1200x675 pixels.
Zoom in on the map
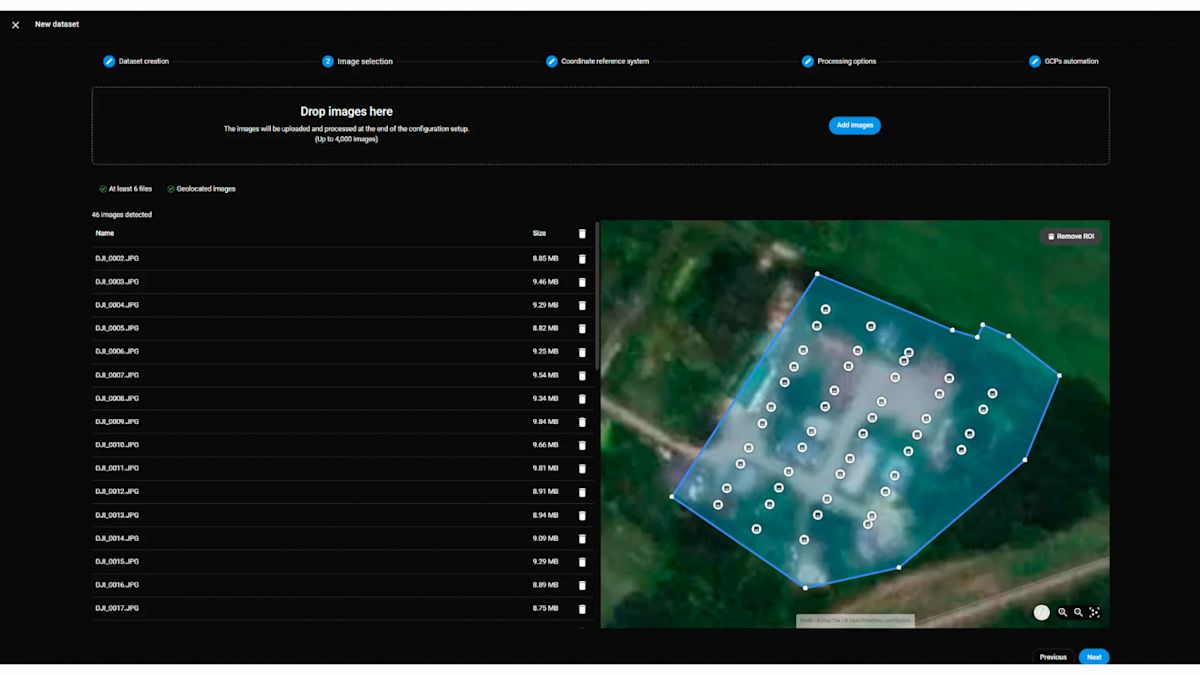pos(1063,612)
